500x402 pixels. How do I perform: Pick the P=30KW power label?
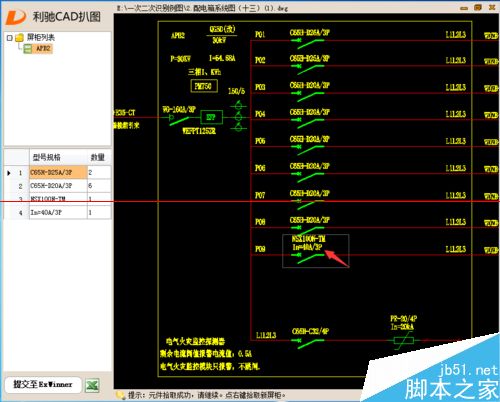click(x=180, y=59)
